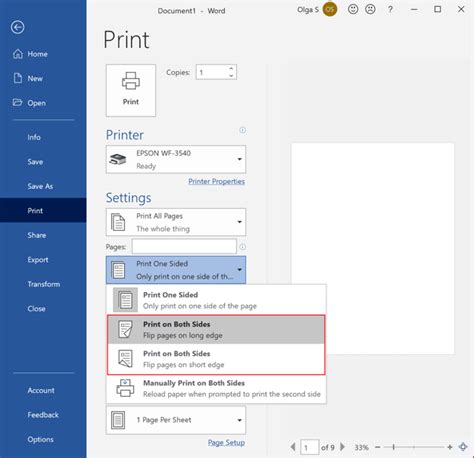Screen dimensions: 474x458
Task: Go to Info page
Action: coord(34,137)
